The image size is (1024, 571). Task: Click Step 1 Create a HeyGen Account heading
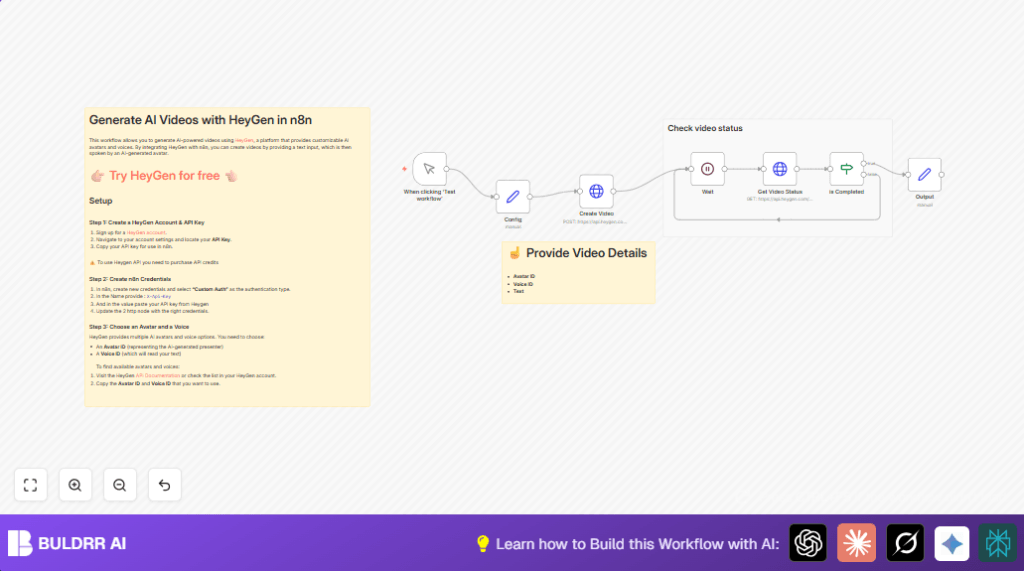[x=146, y=223]
